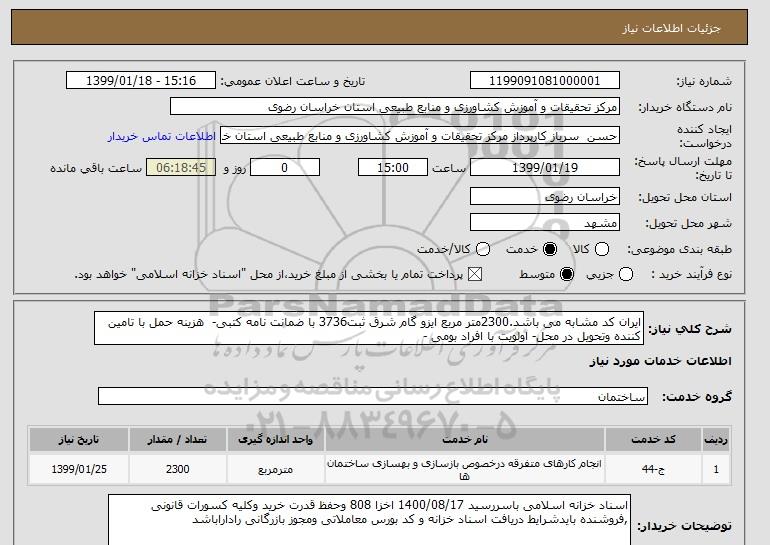Screen dimensions: 770x545
Task: Click the response deadline date 1399/01/19 field
Action: [545, 167]
